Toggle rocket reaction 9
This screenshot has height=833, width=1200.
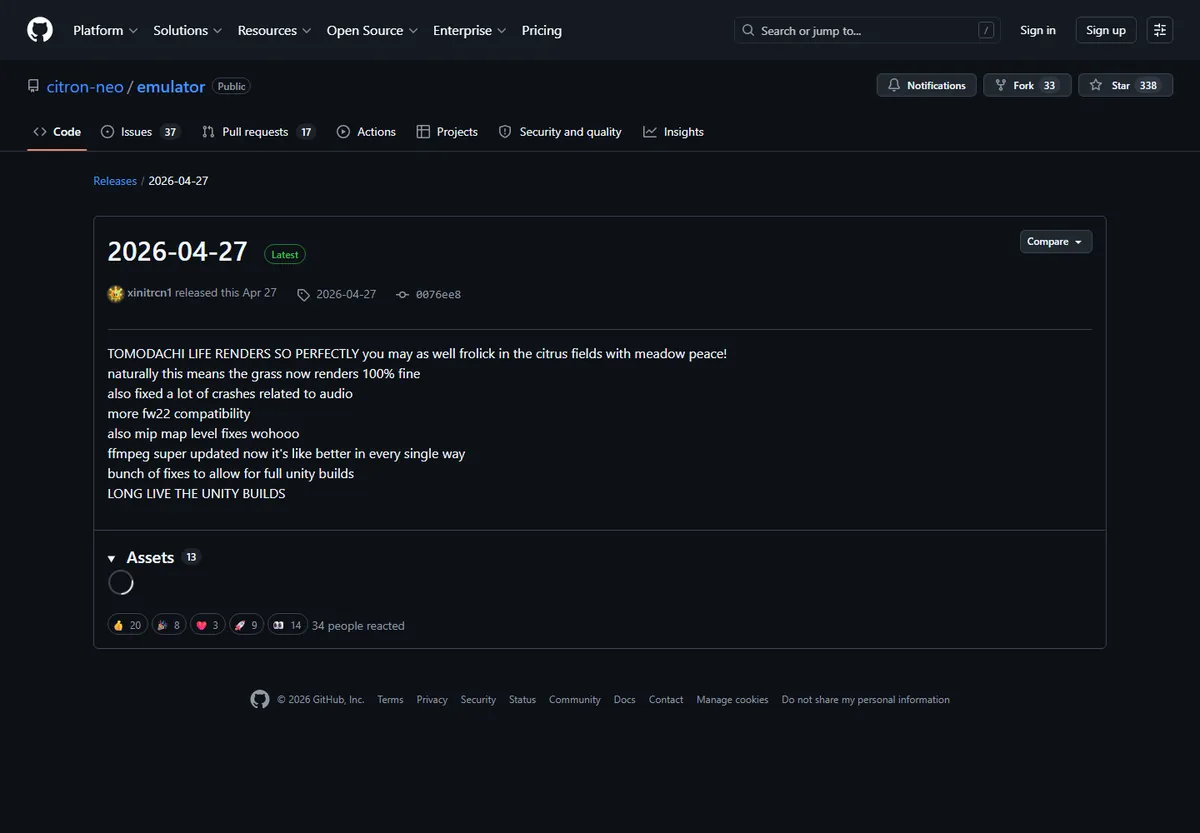click(246, 625)
